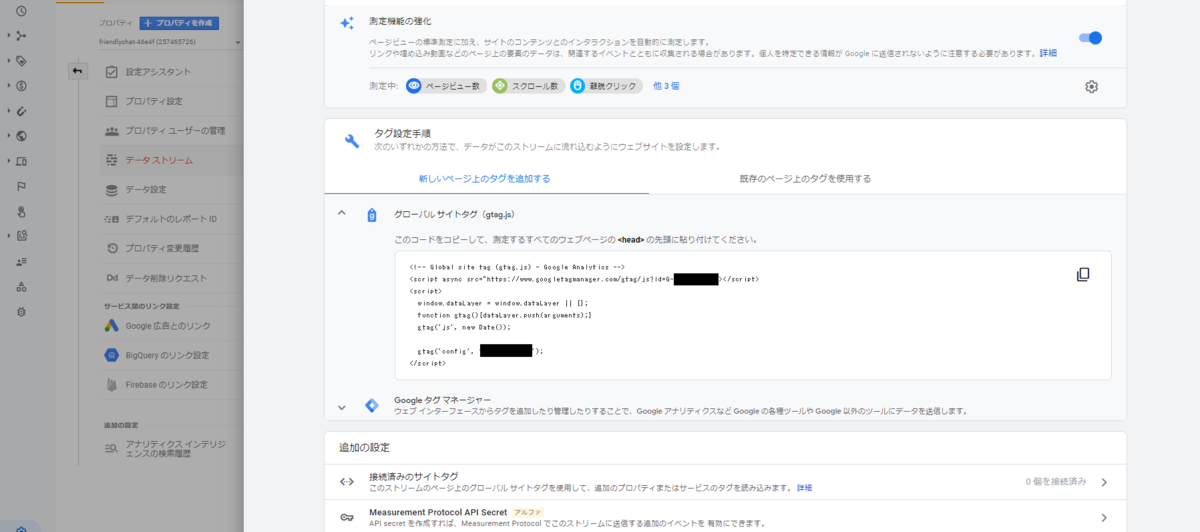Image resolution: width=1200 pixels, height=532 pixels.
Task: Open 接続済みのサイトタグ row
Action: pos(725,482)
